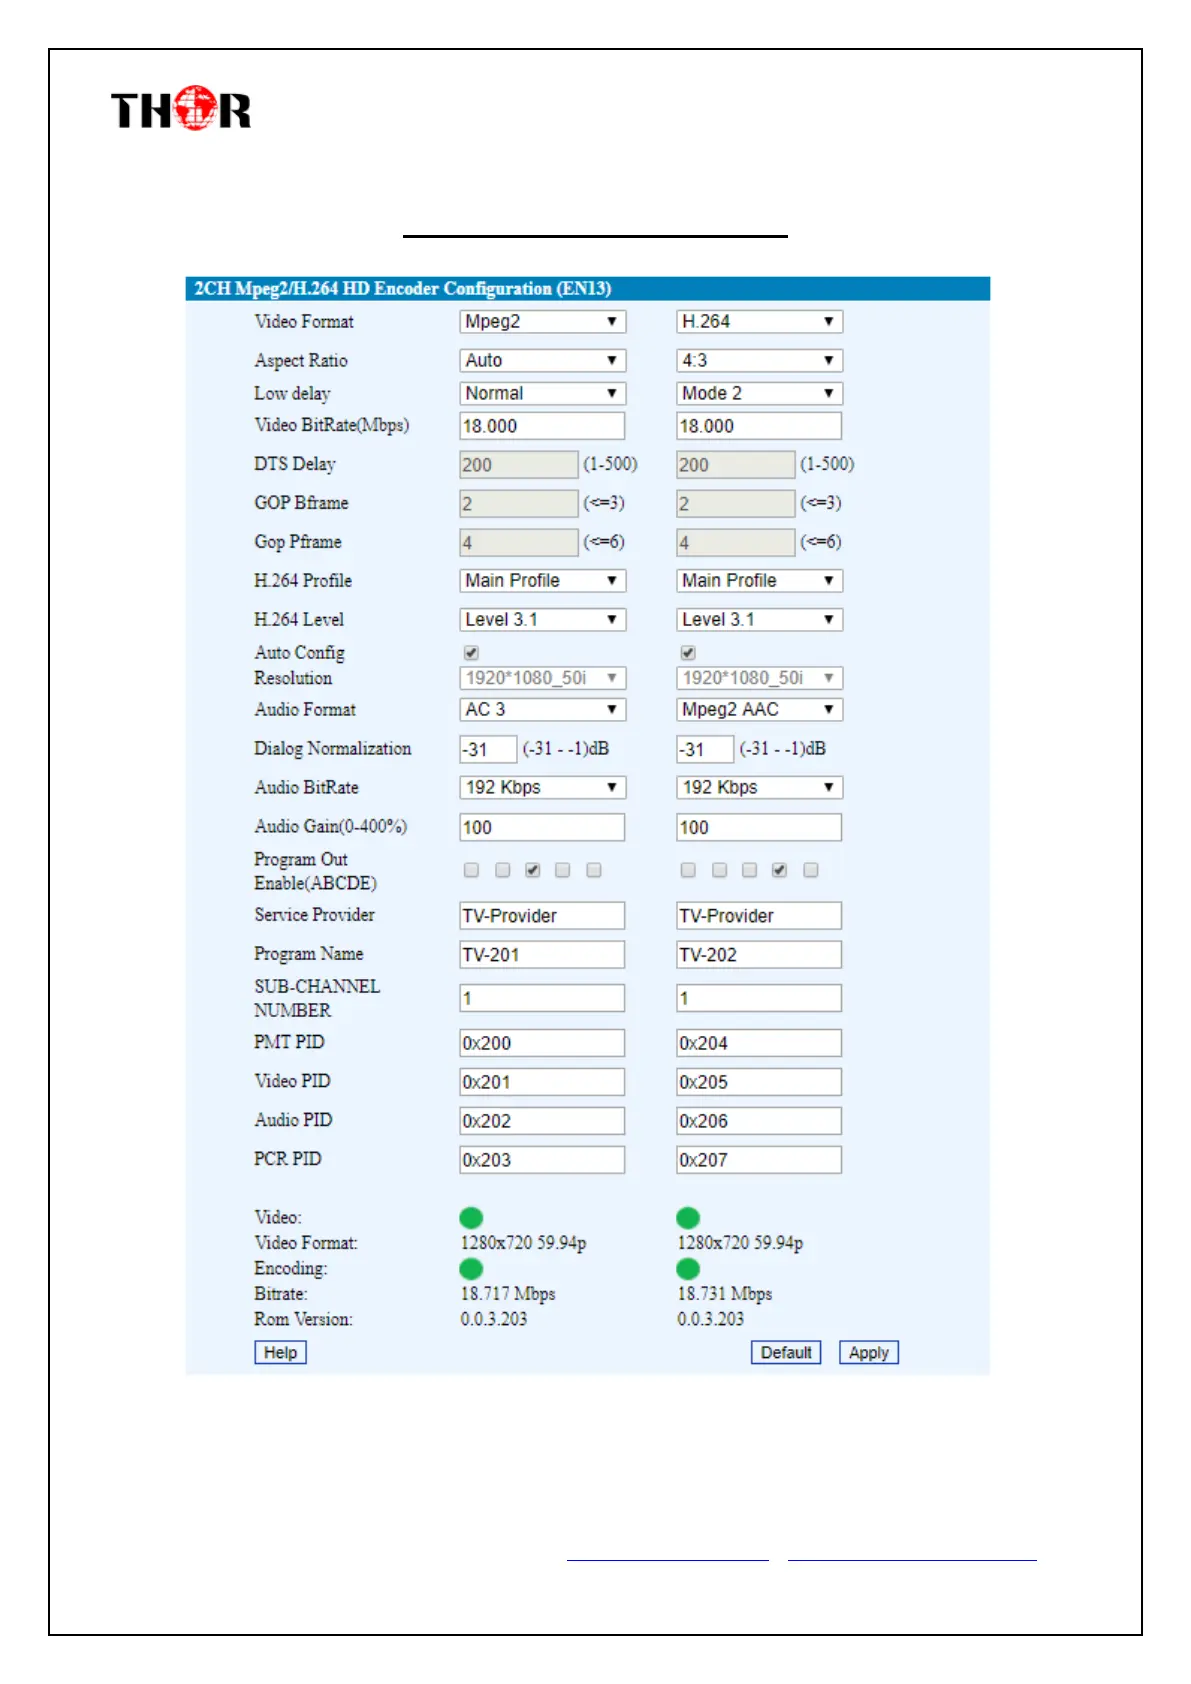This screenshot has height=1684, width=1191.
Task: Expand first channel H.264 Level dropdown
Action: 542,620
